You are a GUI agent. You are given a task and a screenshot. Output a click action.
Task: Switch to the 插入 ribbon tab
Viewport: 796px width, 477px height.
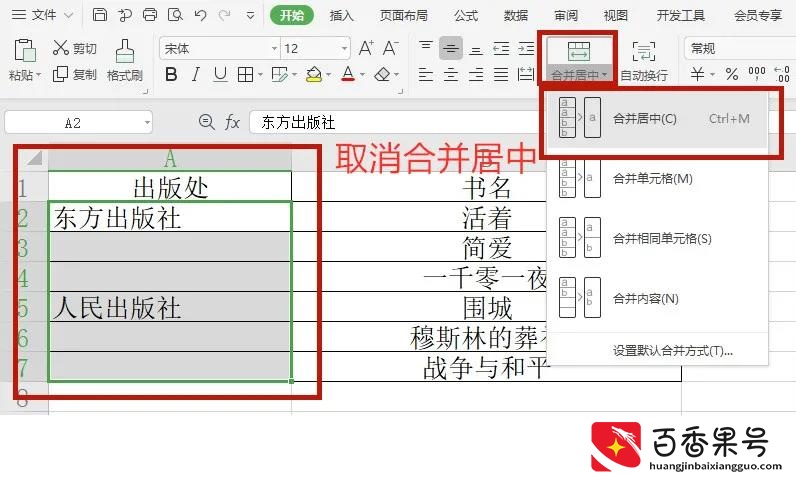(341, 15)
